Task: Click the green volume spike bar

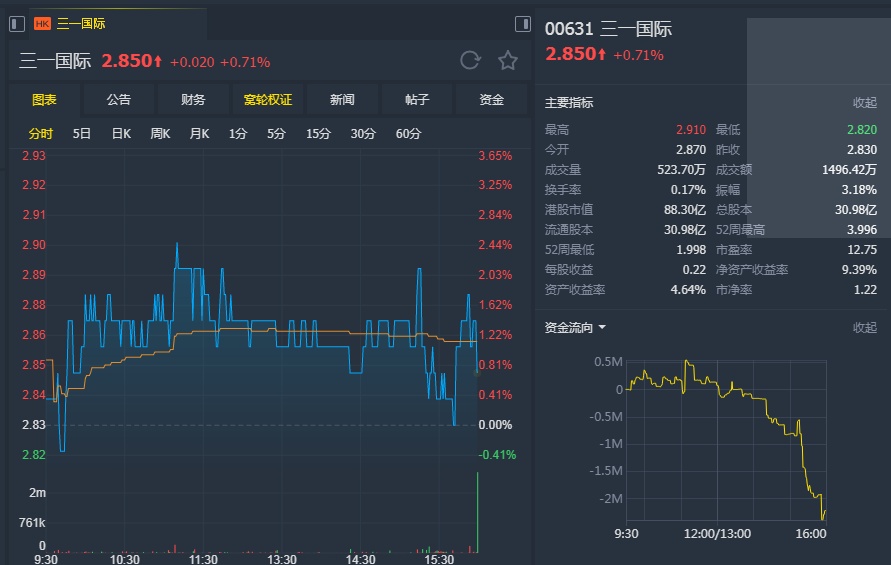Action: tap(477, 512)
